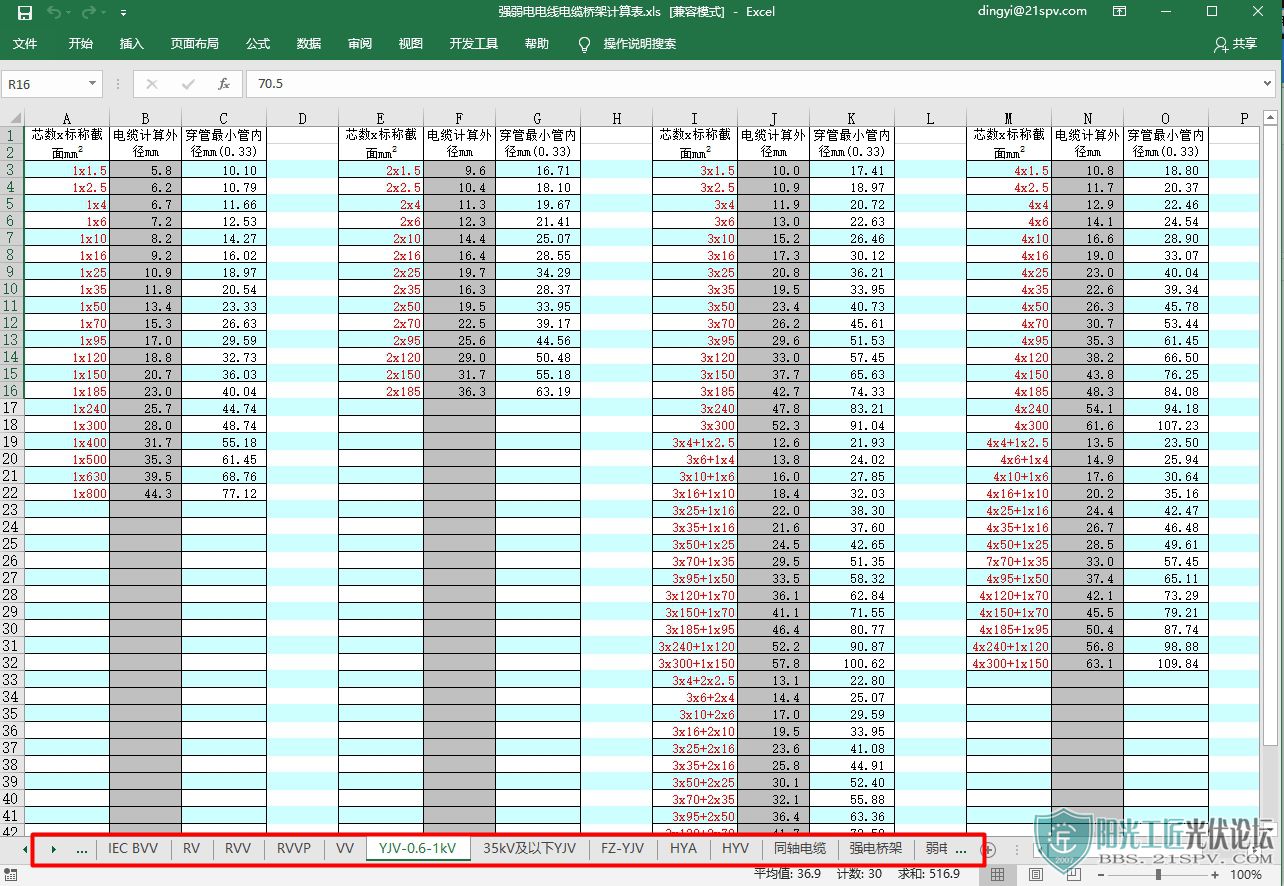Click cell A16 containing 1x185
The image size is (1284, 886).
67,391
